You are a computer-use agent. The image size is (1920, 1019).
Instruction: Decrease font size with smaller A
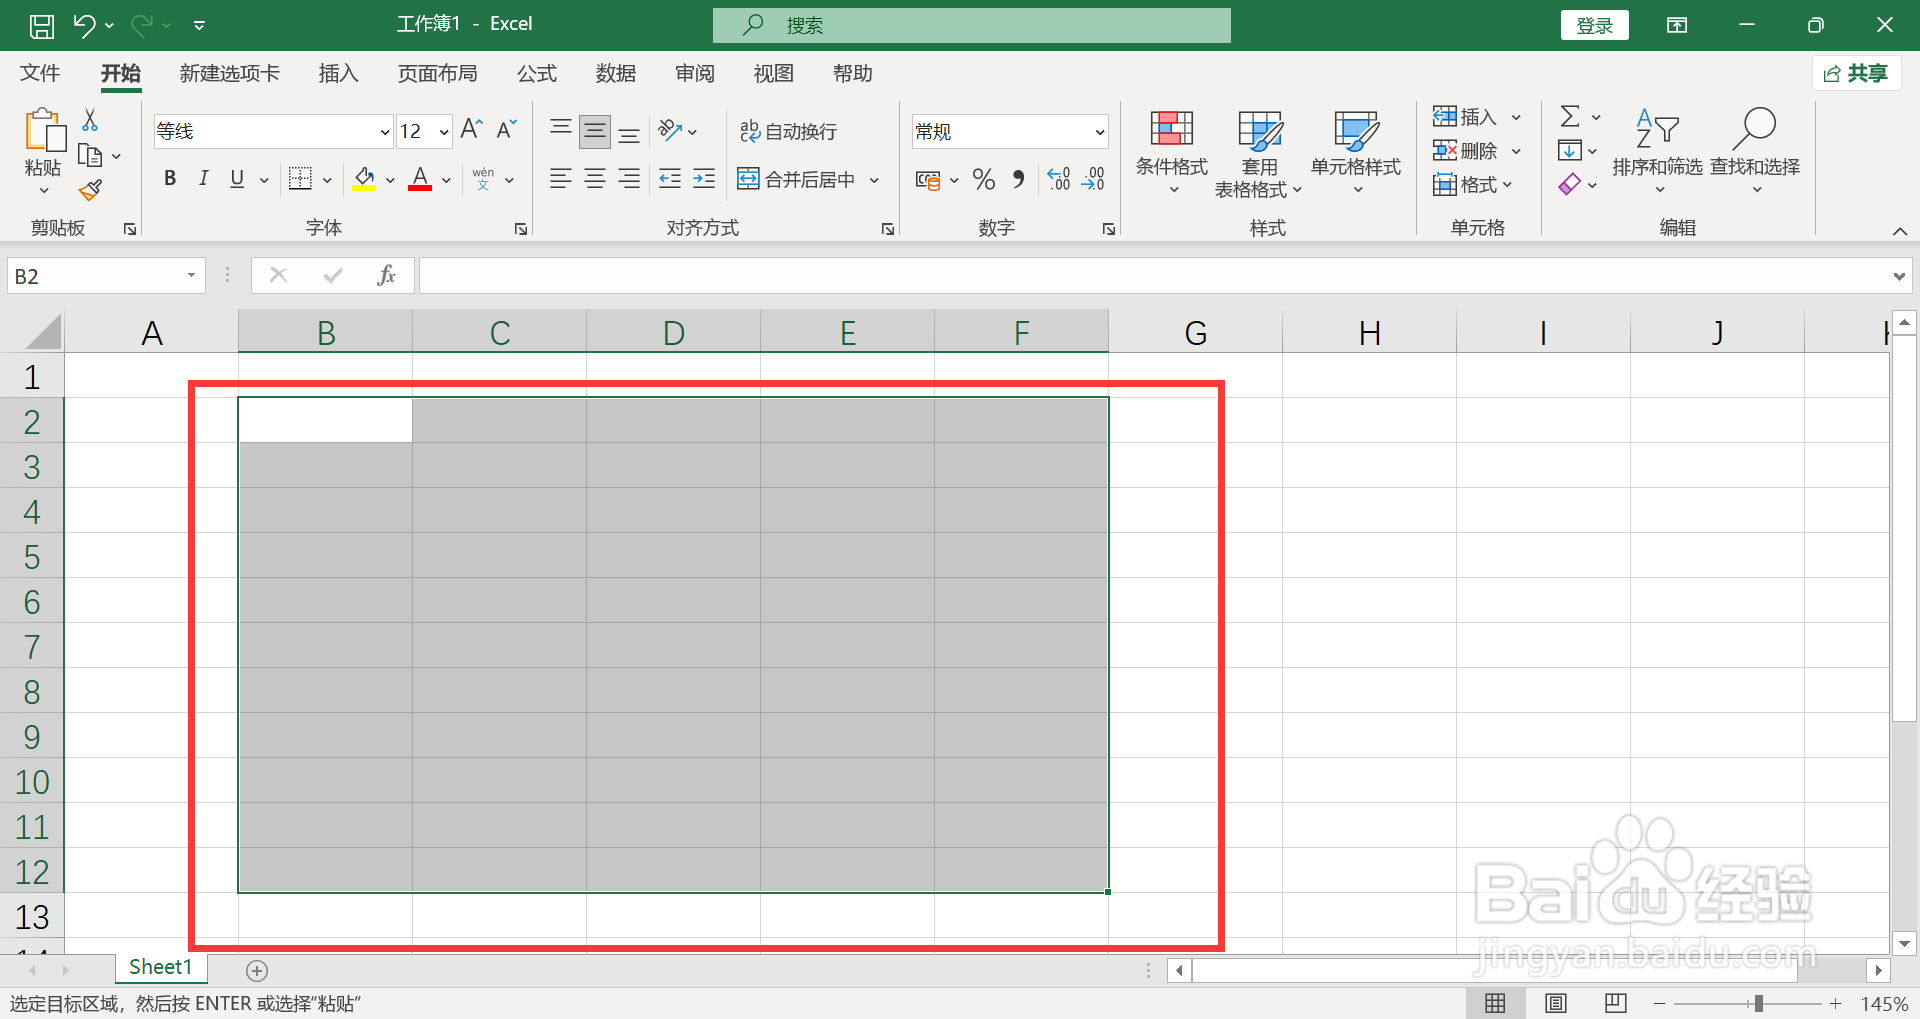click(506, 130)
